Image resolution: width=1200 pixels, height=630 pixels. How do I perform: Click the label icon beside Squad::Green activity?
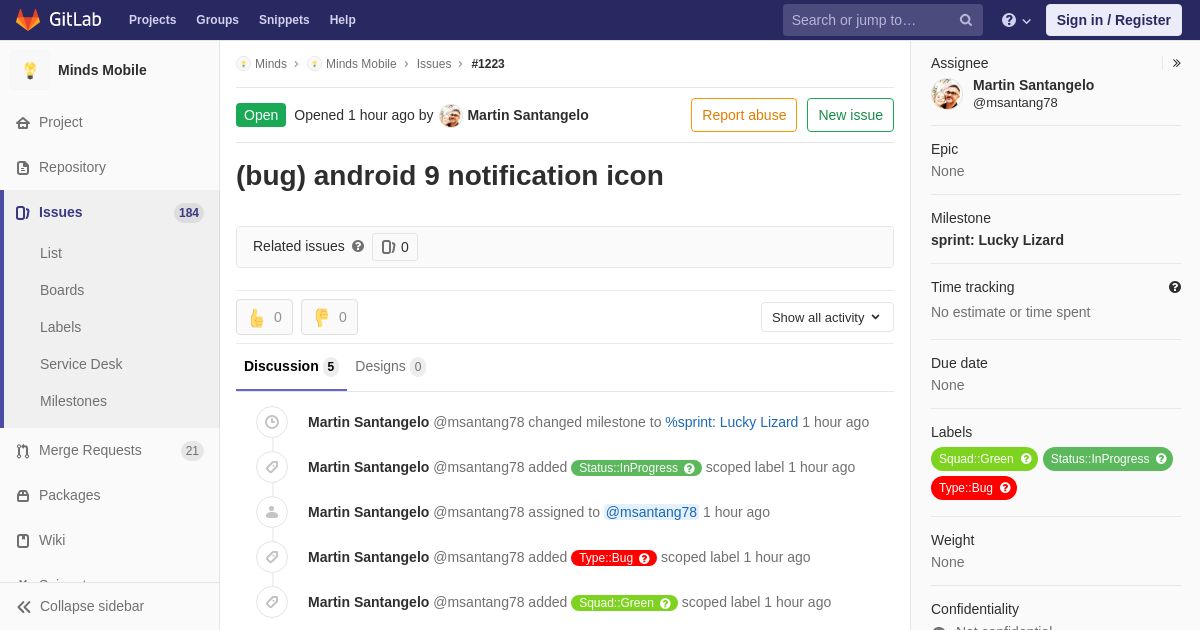(x=272, y=602)
